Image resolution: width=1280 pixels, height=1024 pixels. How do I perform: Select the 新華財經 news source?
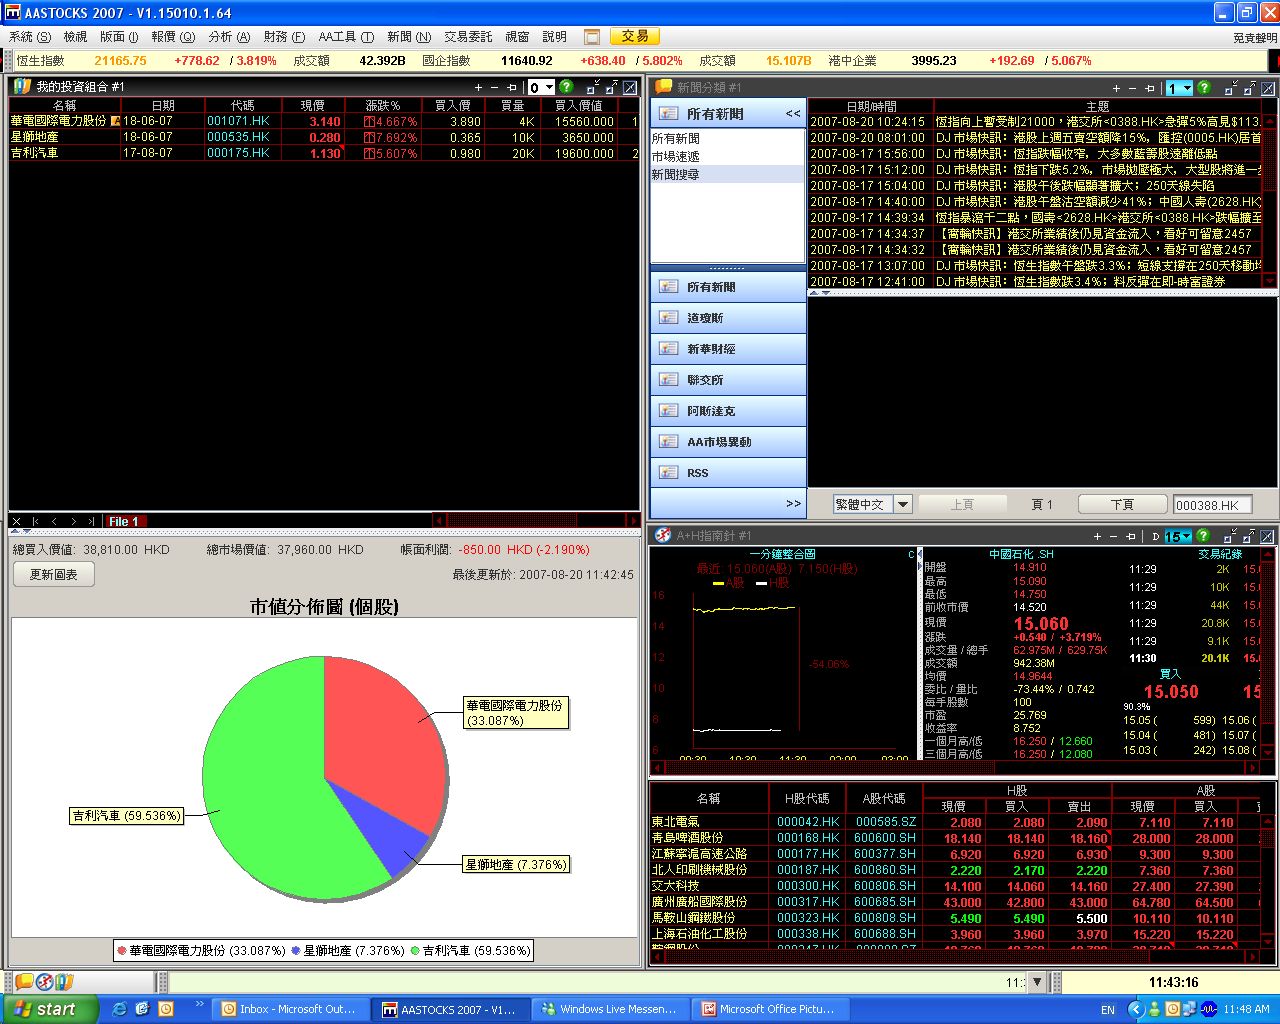pos(728,349)
